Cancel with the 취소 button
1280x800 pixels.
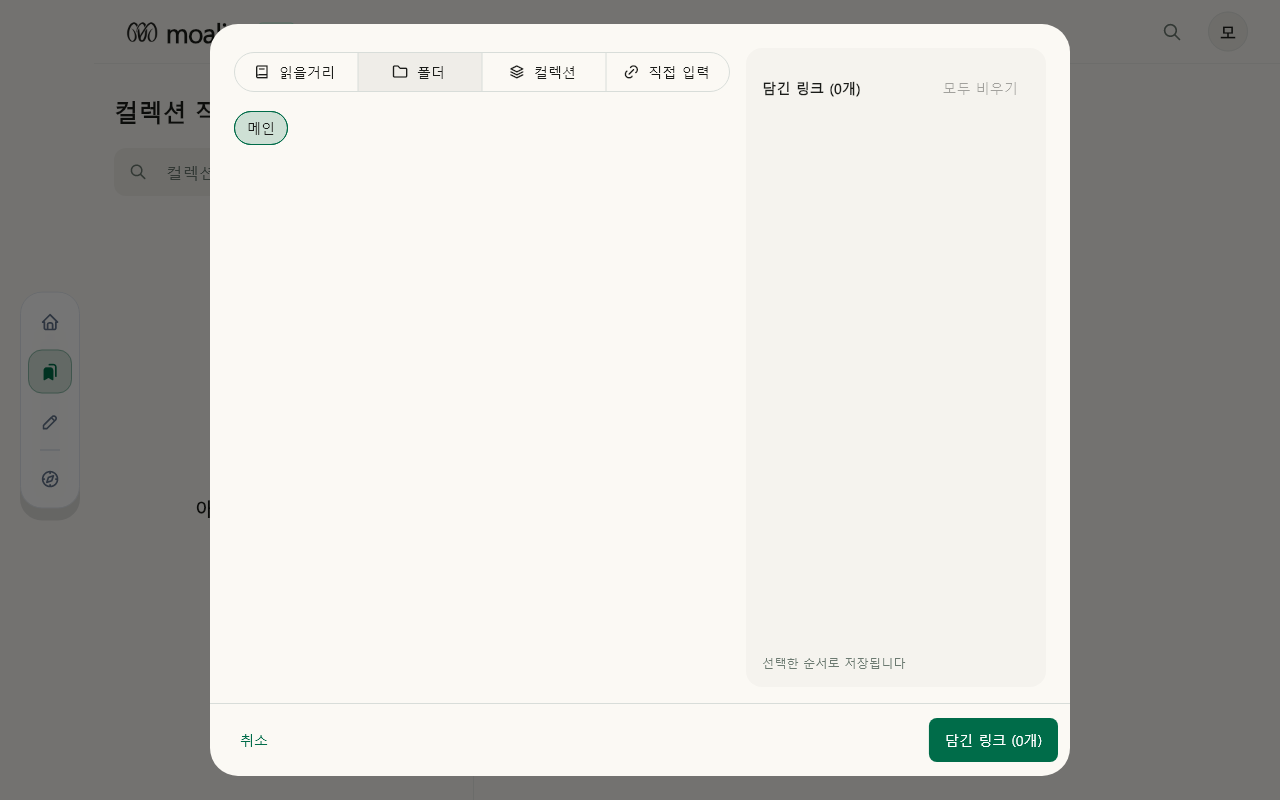[254, 740]
